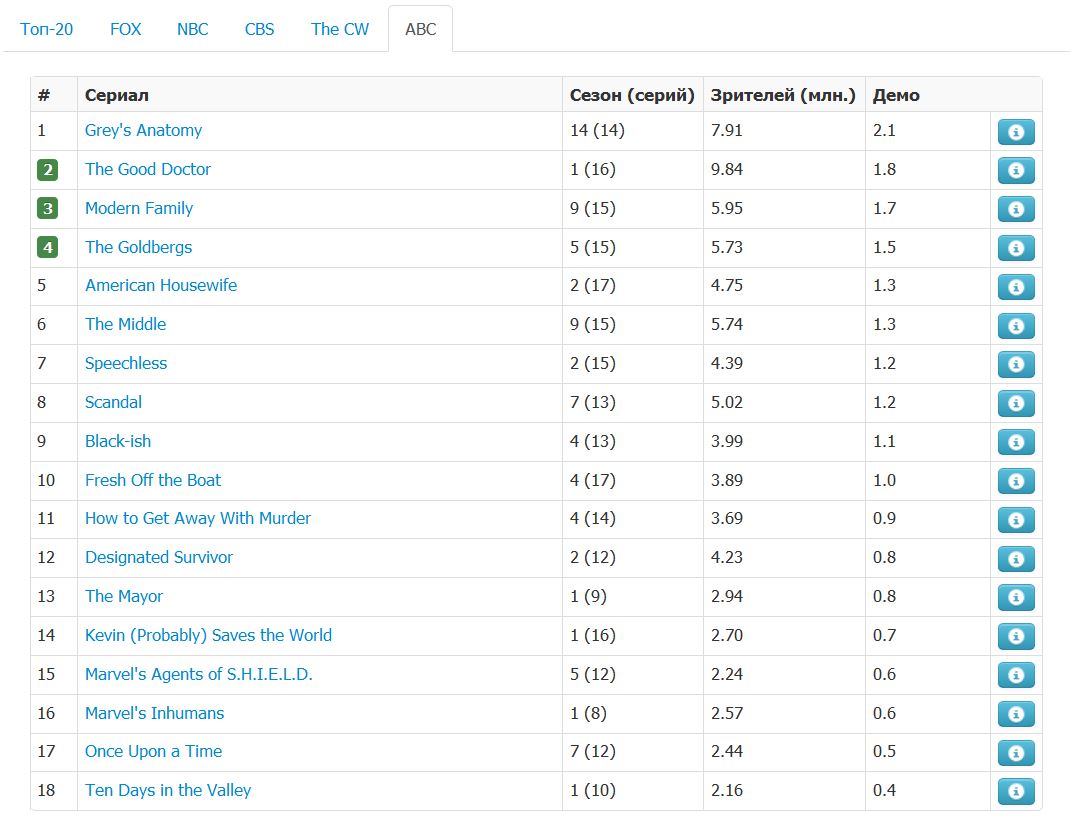Open Grey's Anatomy series link

(143, 130)
